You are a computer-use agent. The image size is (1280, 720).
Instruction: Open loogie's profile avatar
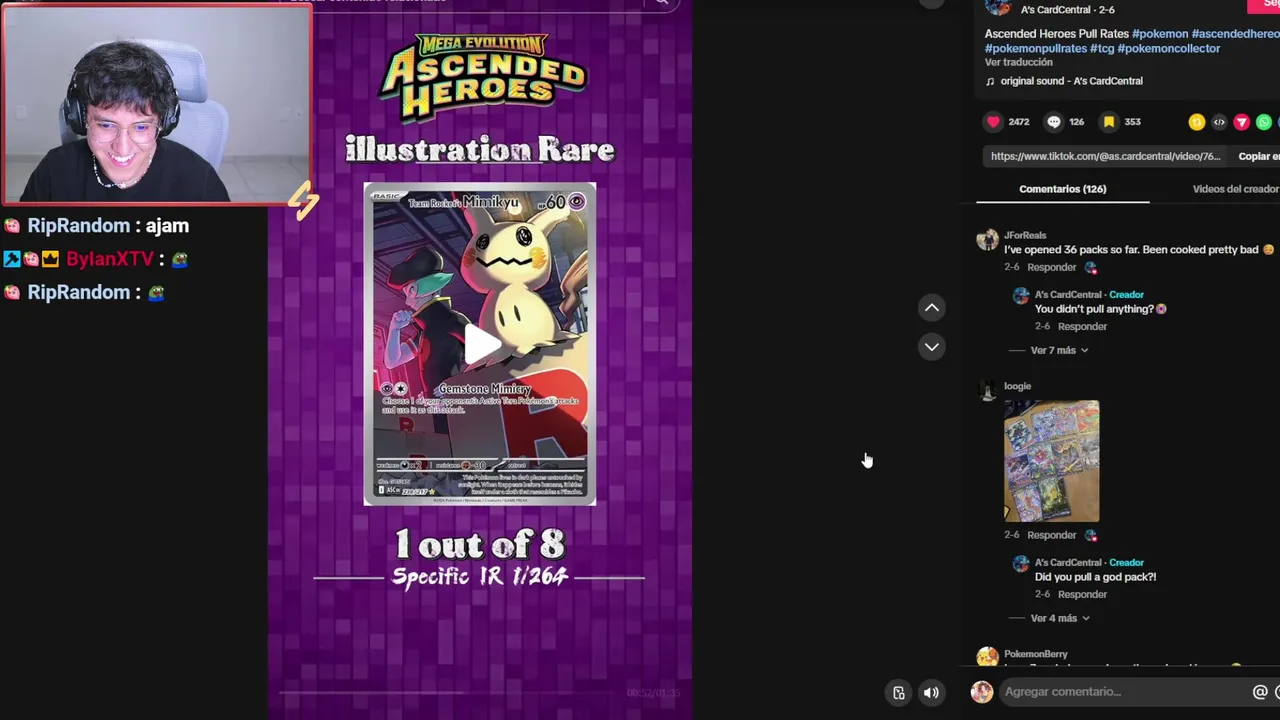(x=987, y=391)
